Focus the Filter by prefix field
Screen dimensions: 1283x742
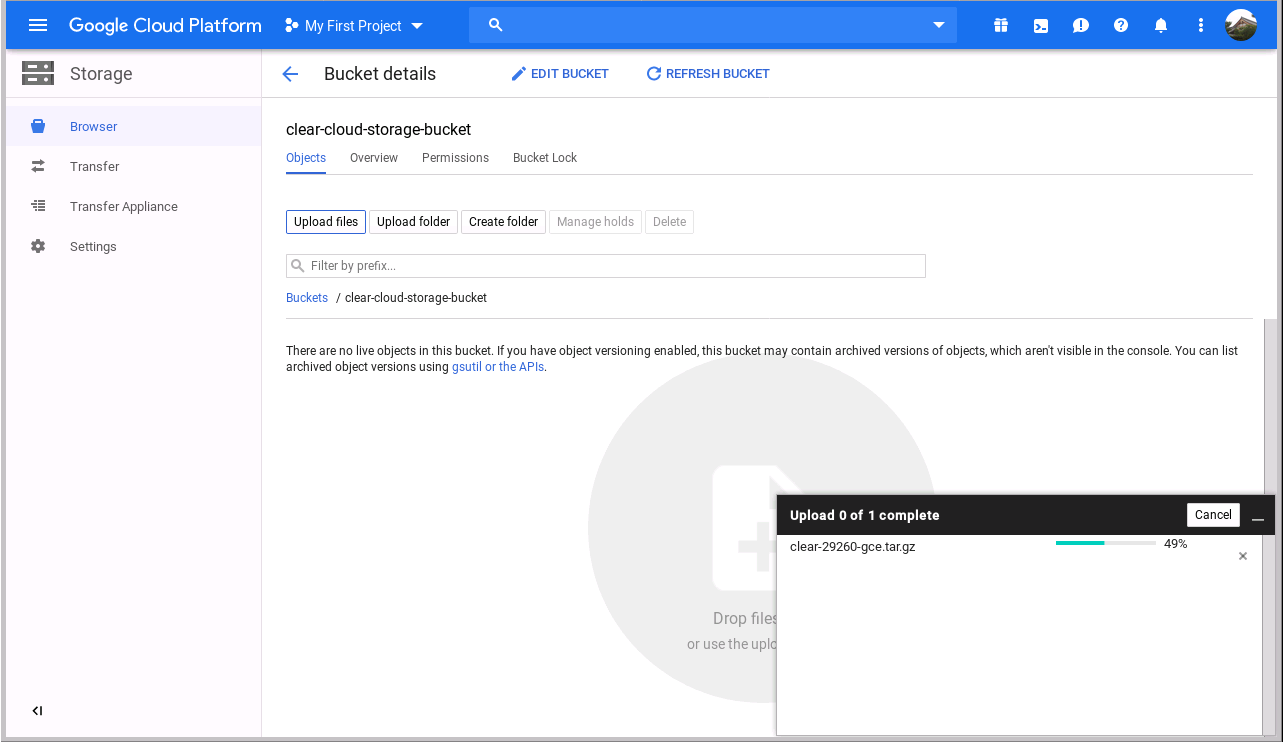click(606, 266)
